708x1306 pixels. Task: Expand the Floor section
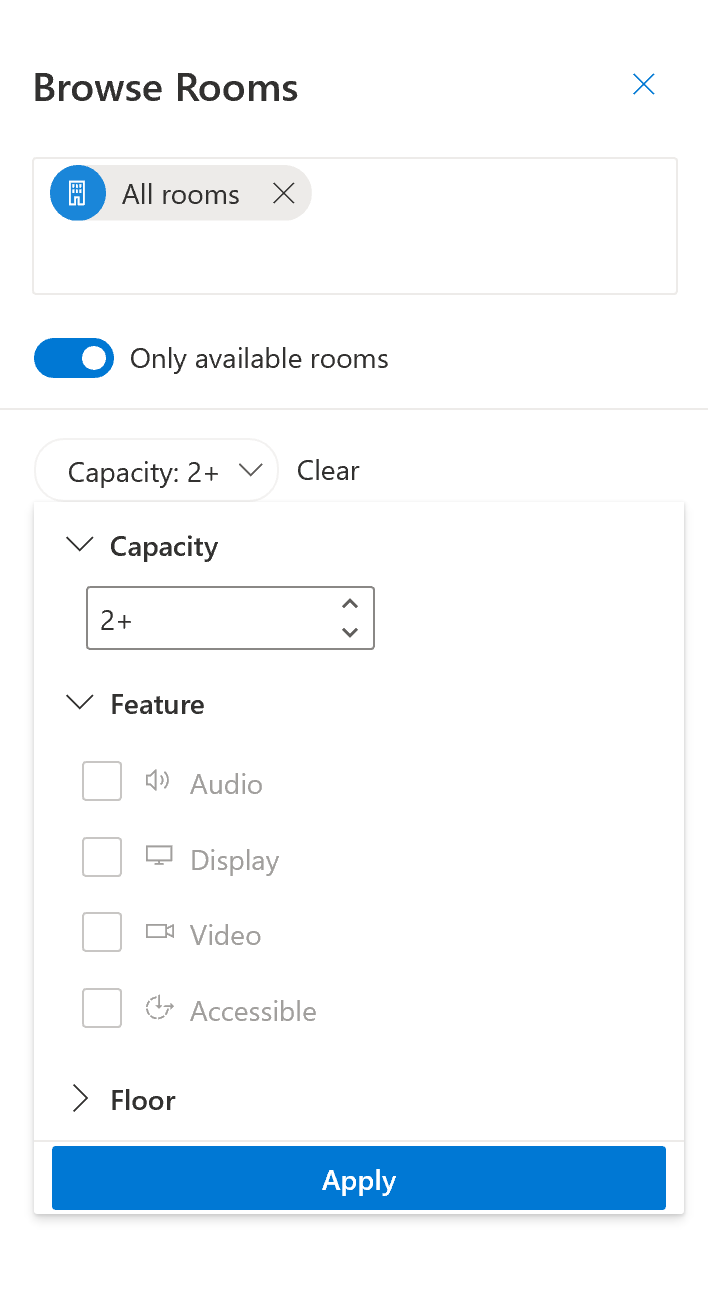(x=79, y=1098)
